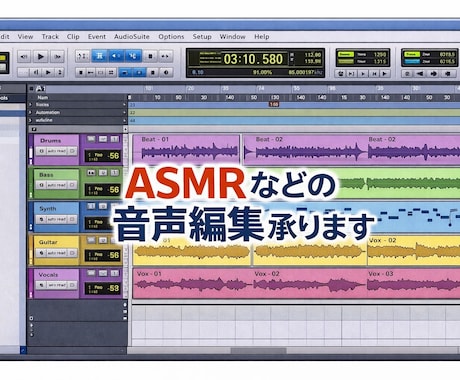The image size is (460, 380).
Task: Open the Synth track auto read selector
Action: (57, 219)
